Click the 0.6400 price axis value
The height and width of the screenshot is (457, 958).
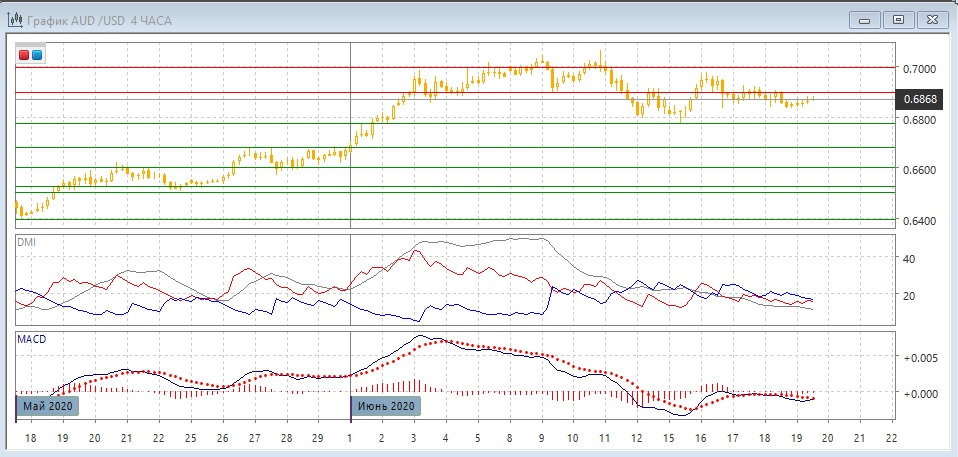919,221
